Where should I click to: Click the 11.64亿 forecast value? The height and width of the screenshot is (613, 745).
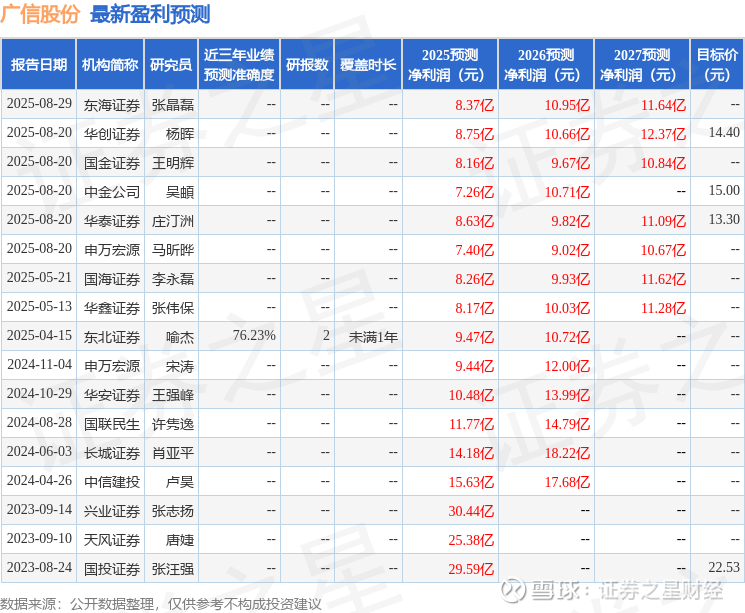663,105
